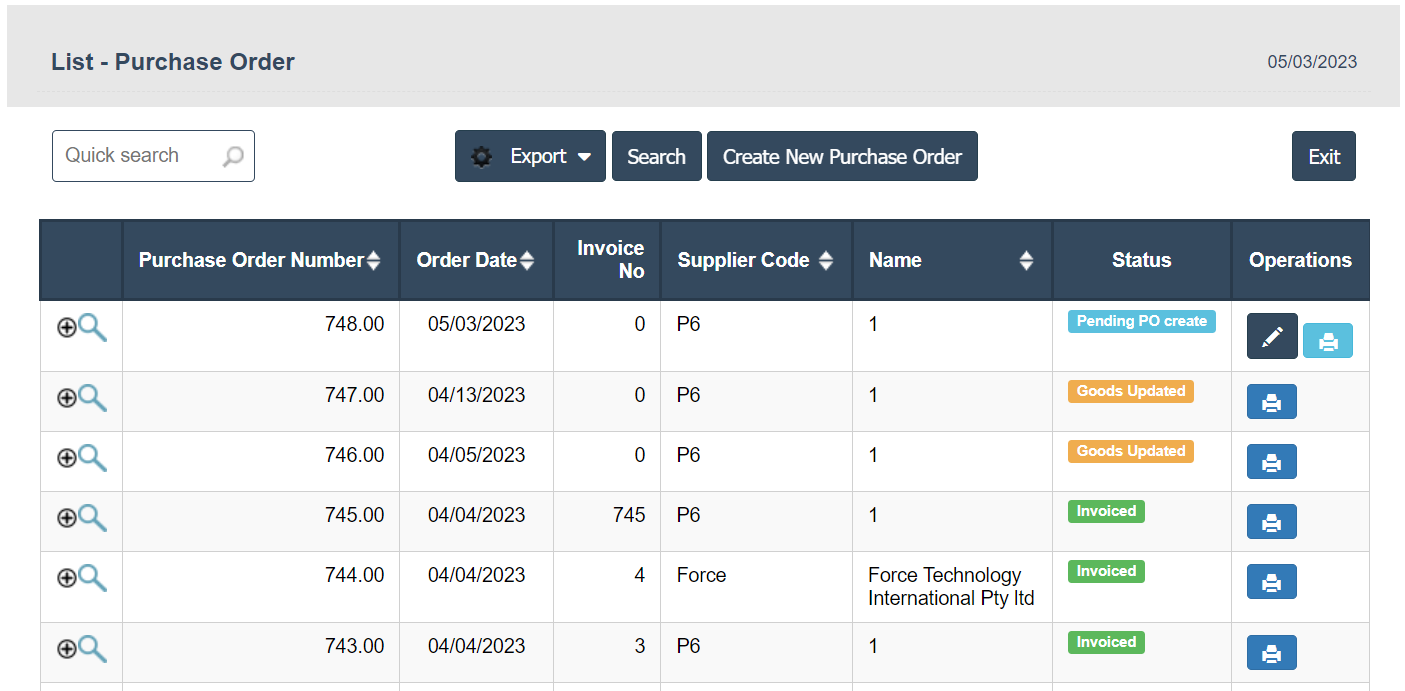Print purchase order 743
The image size is (1405, 691).
click(1271, 653)
